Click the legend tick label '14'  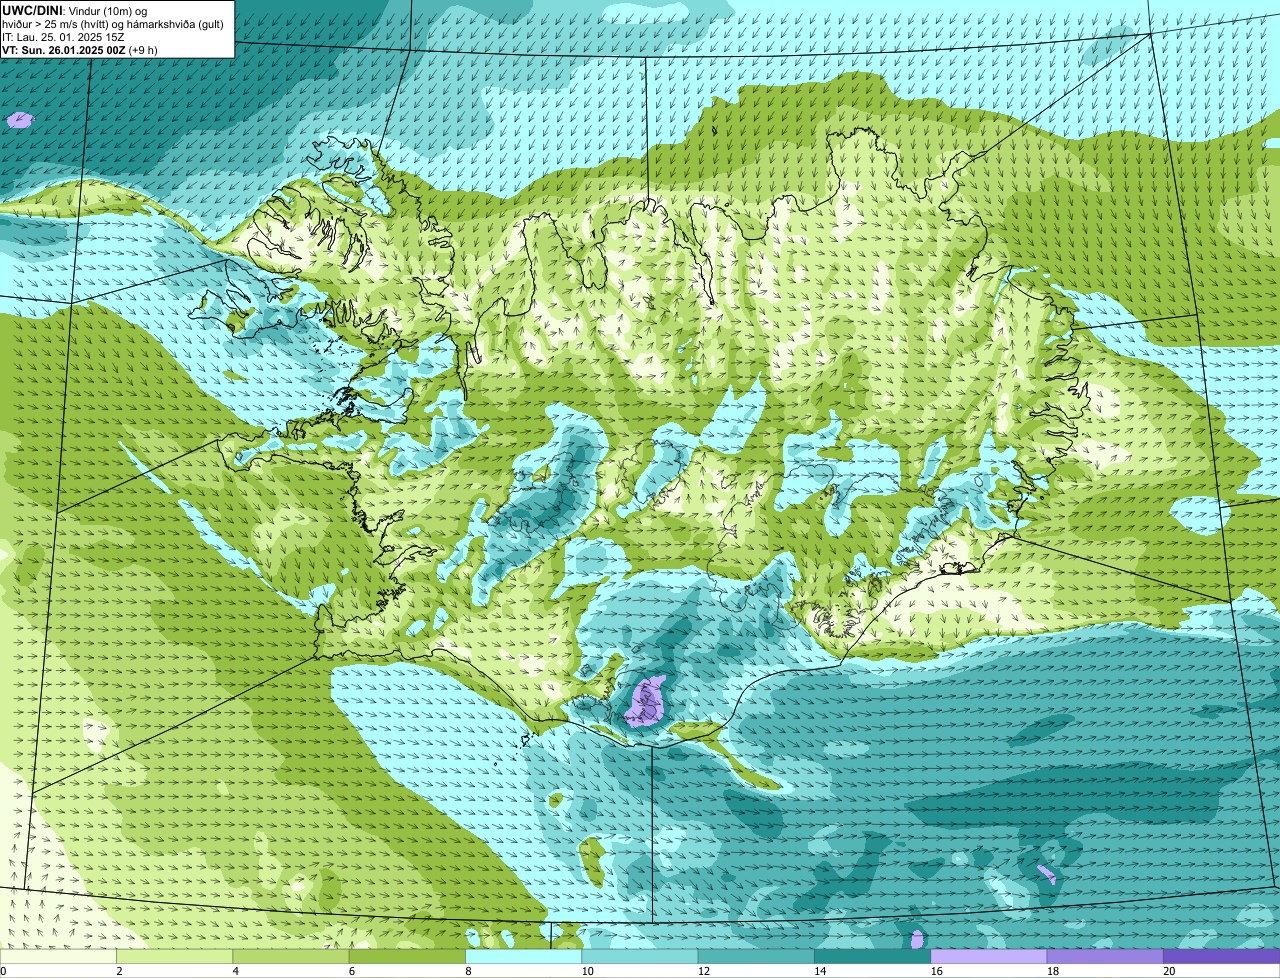pyautogui.click(x=820, y=971)
